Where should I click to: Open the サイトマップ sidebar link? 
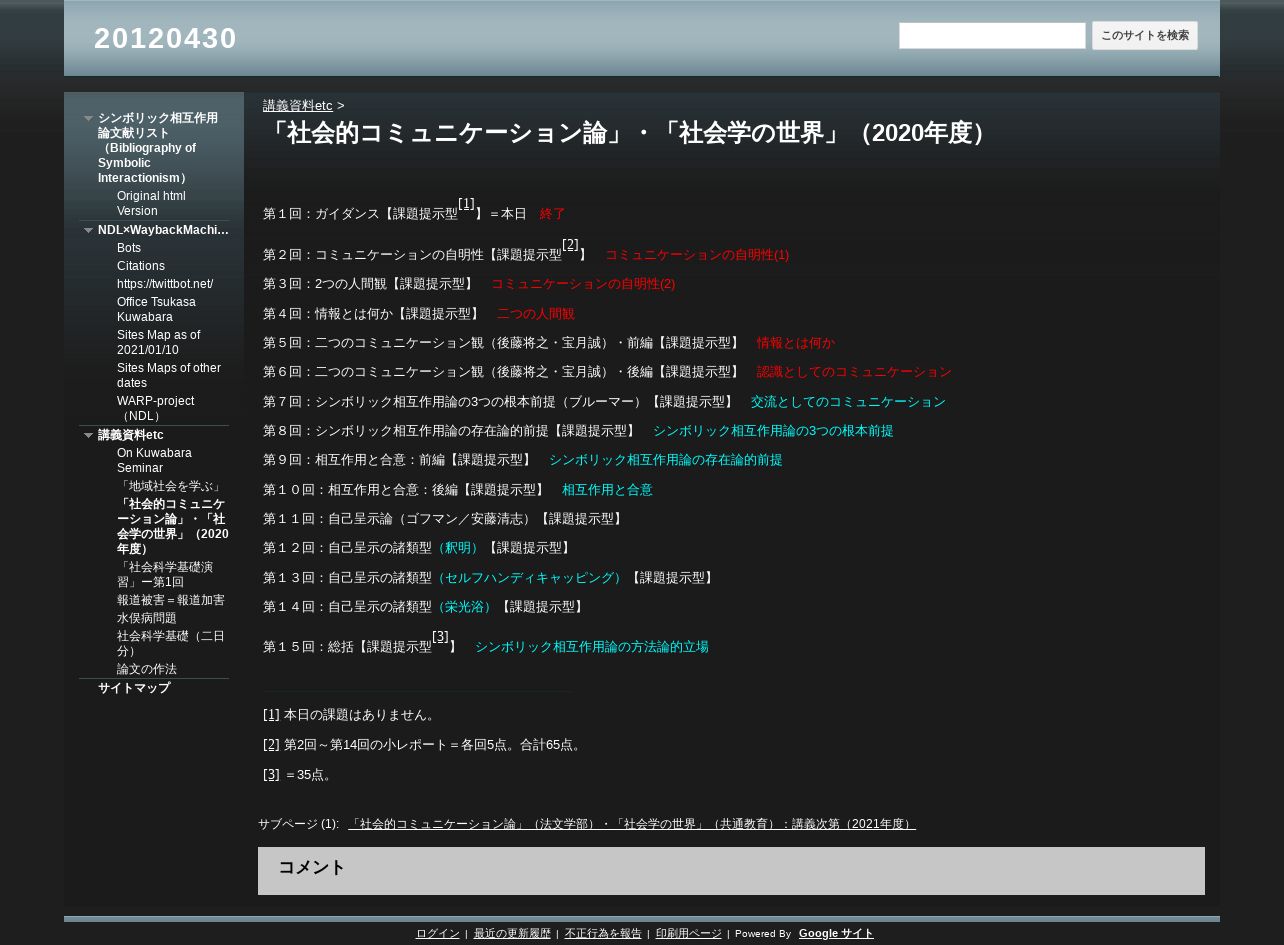point(134,688)
